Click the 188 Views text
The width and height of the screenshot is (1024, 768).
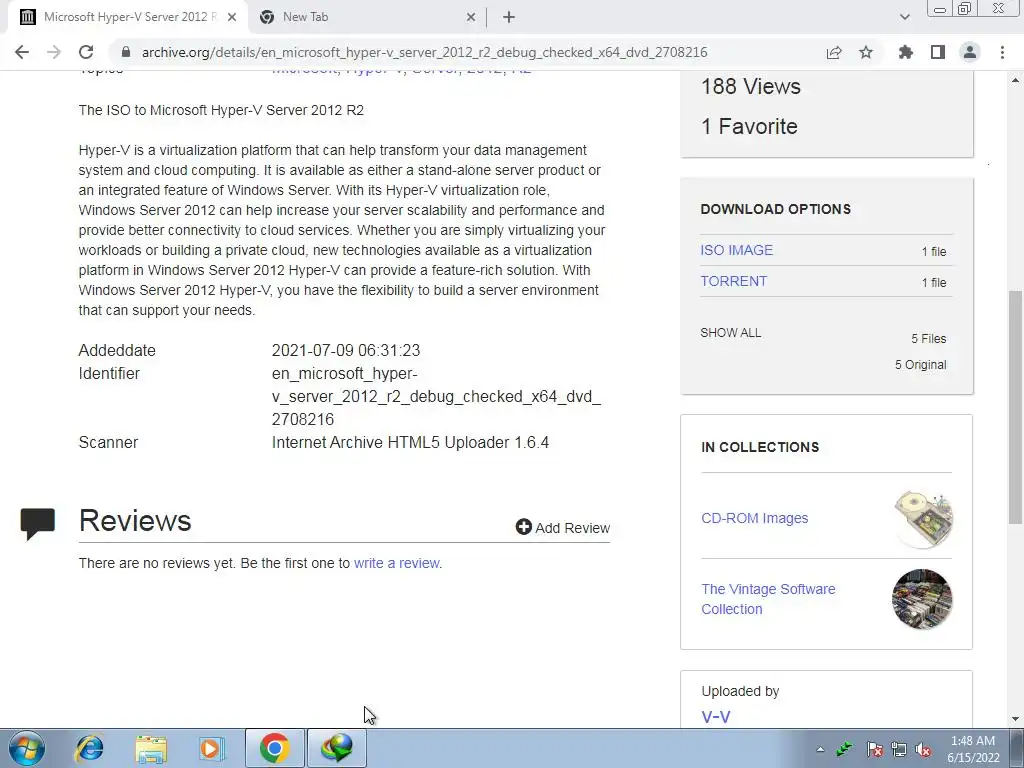(x=751, y=86)
